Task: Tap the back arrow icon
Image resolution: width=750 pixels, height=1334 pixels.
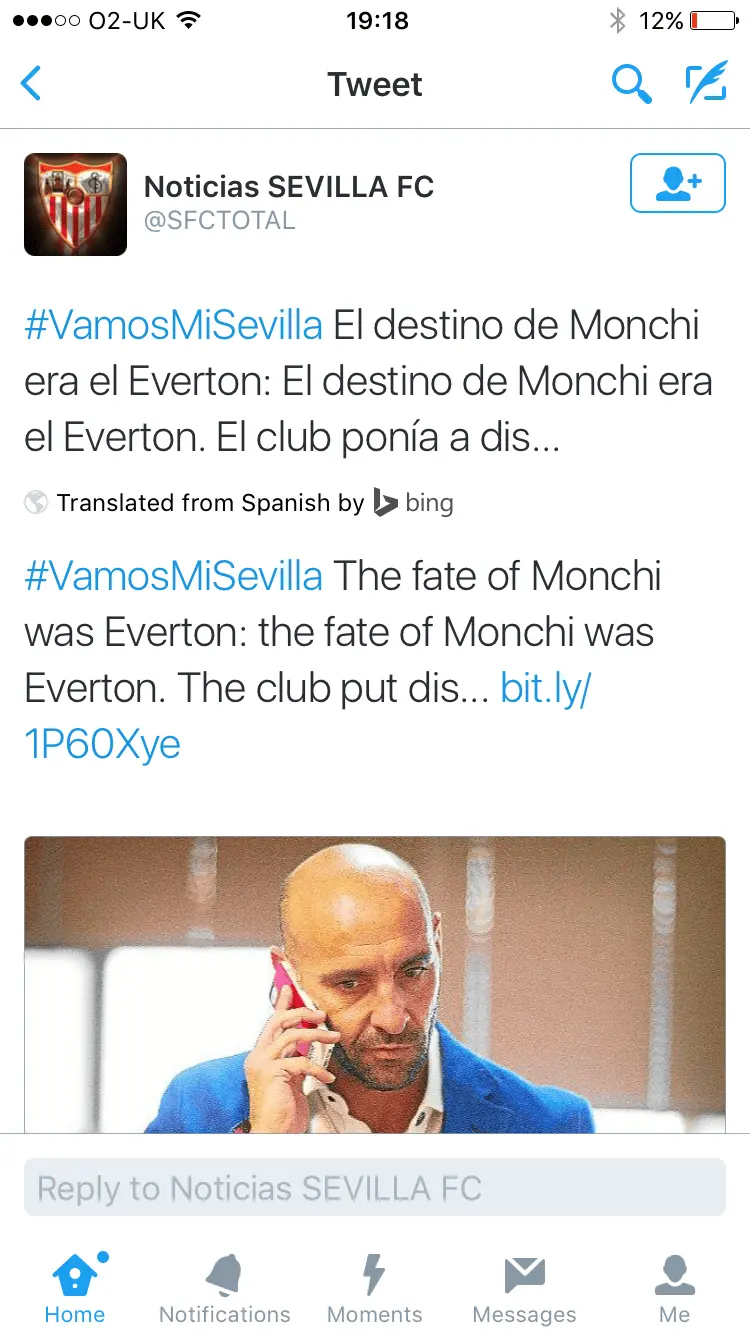Action: coord(32,84)
